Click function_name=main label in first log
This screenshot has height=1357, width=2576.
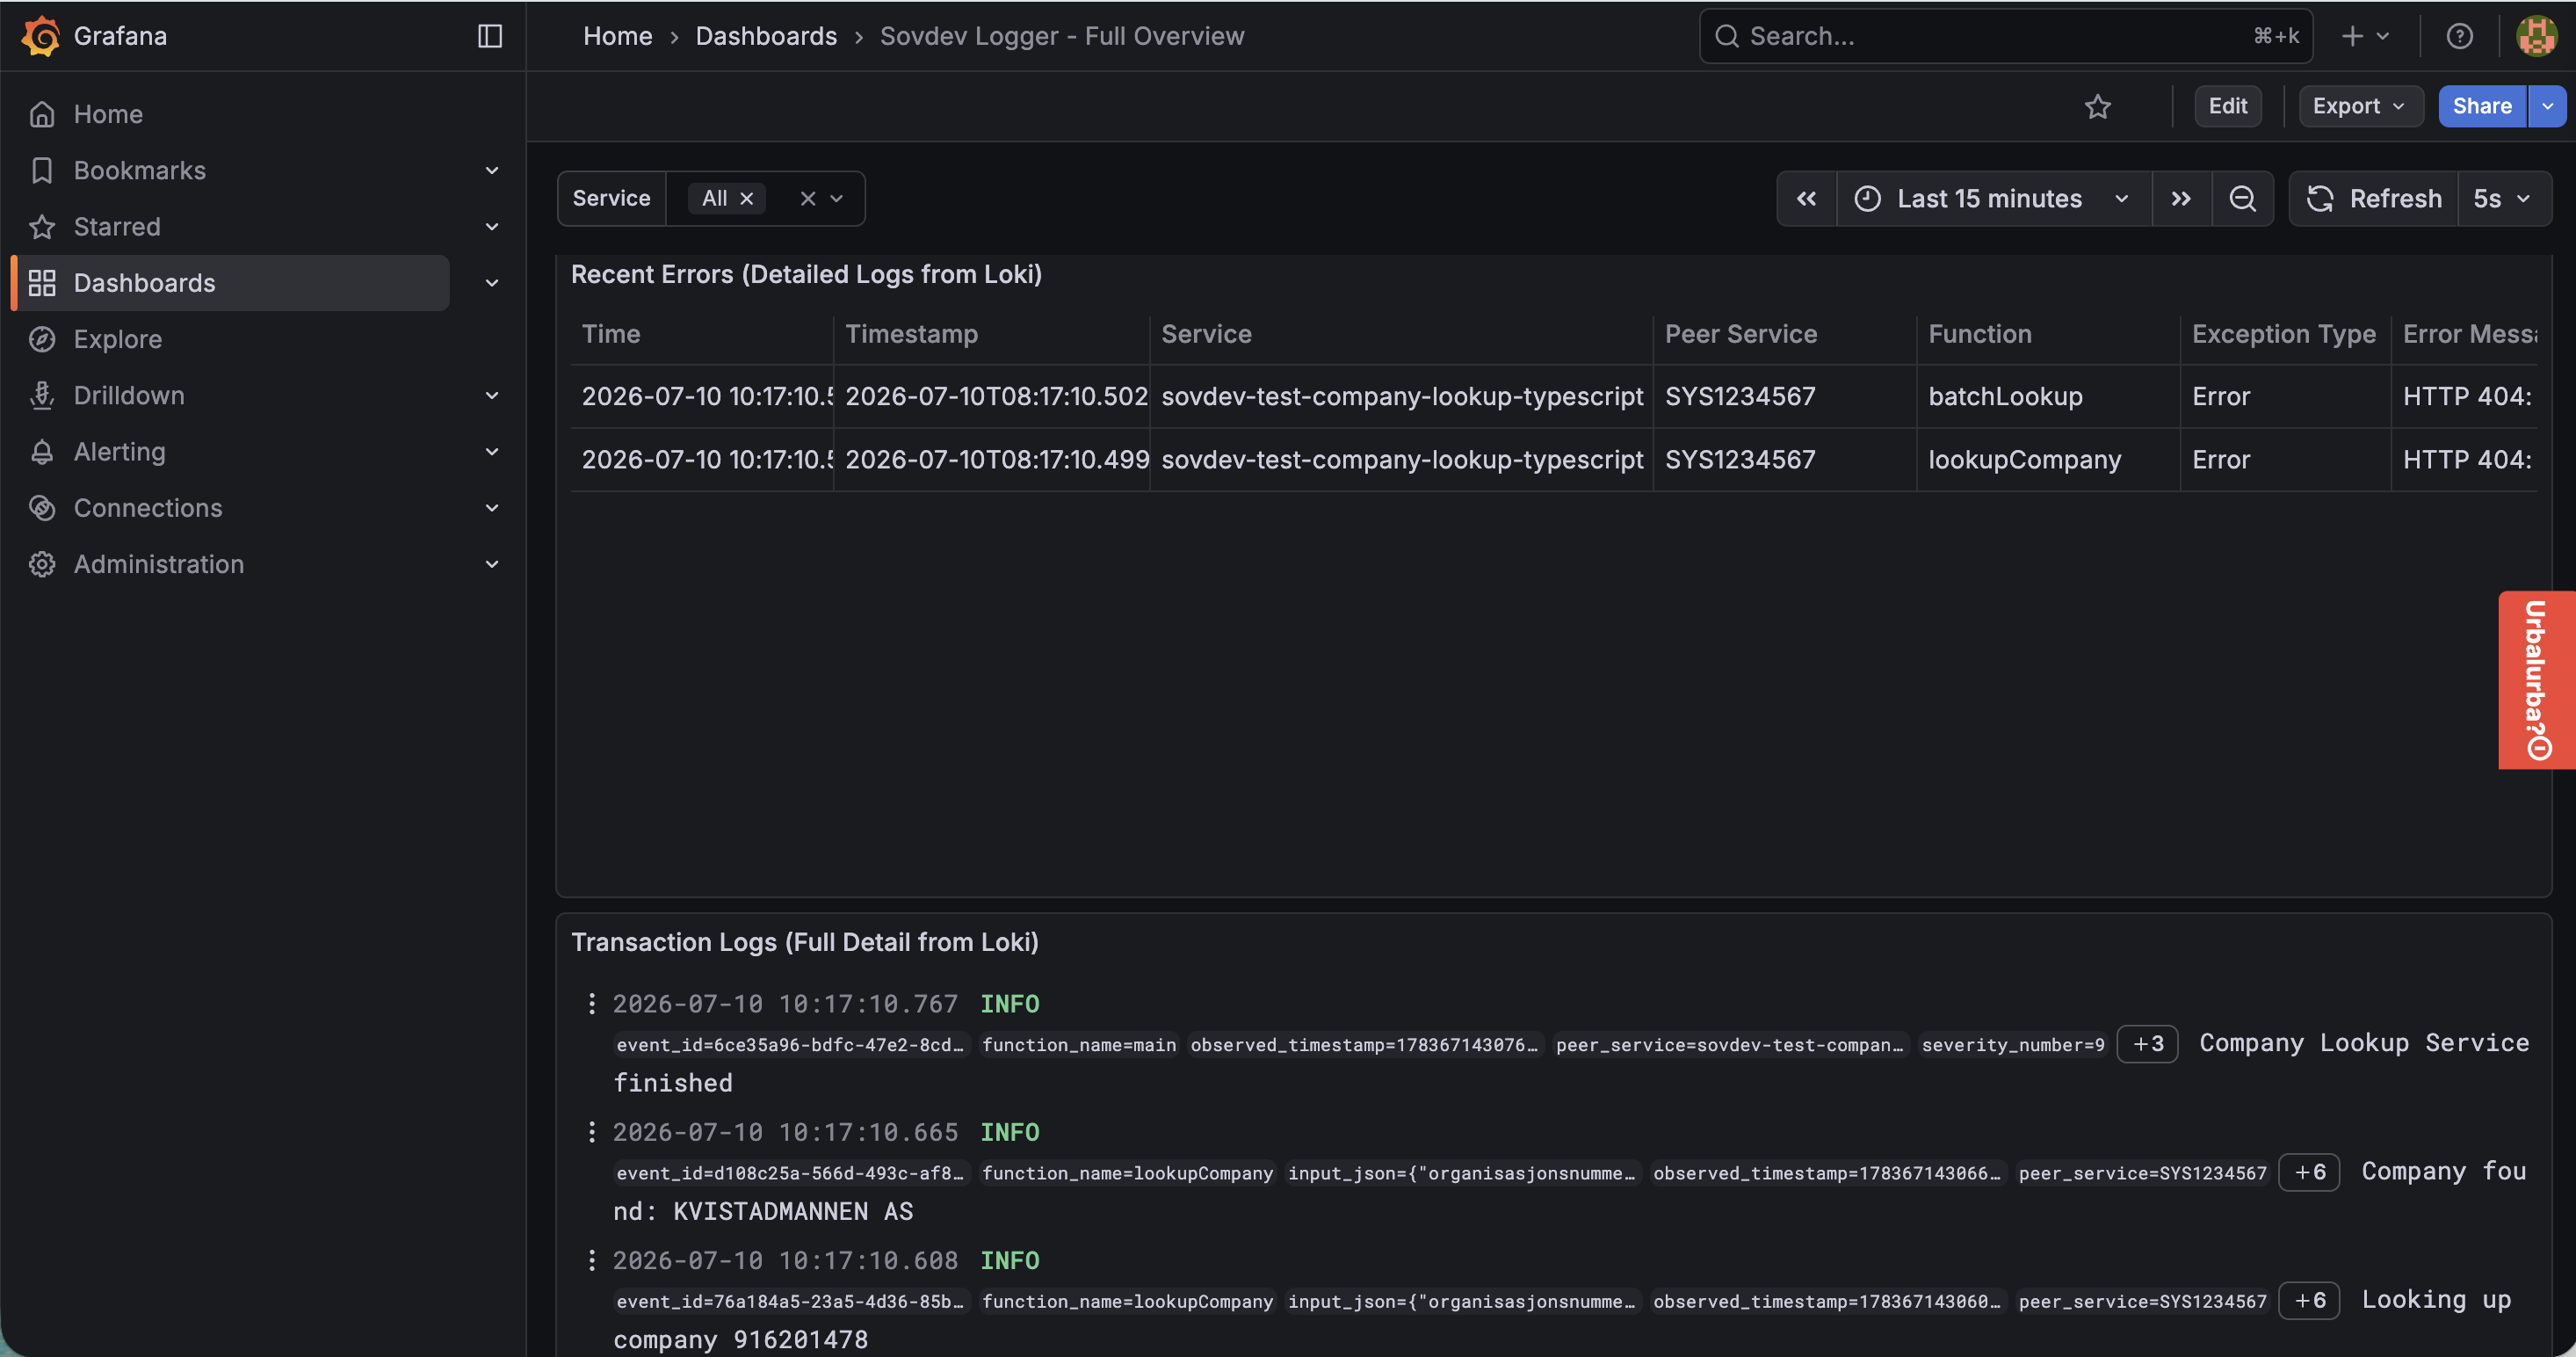point(1078,1045)
